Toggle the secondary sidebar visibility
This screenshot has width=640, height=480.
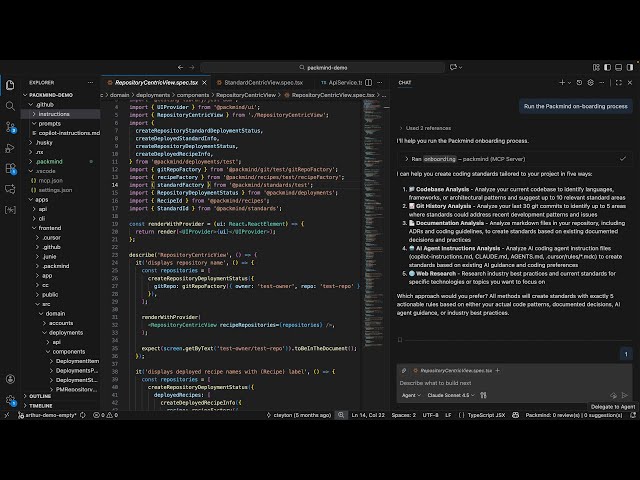pos(630,67)
